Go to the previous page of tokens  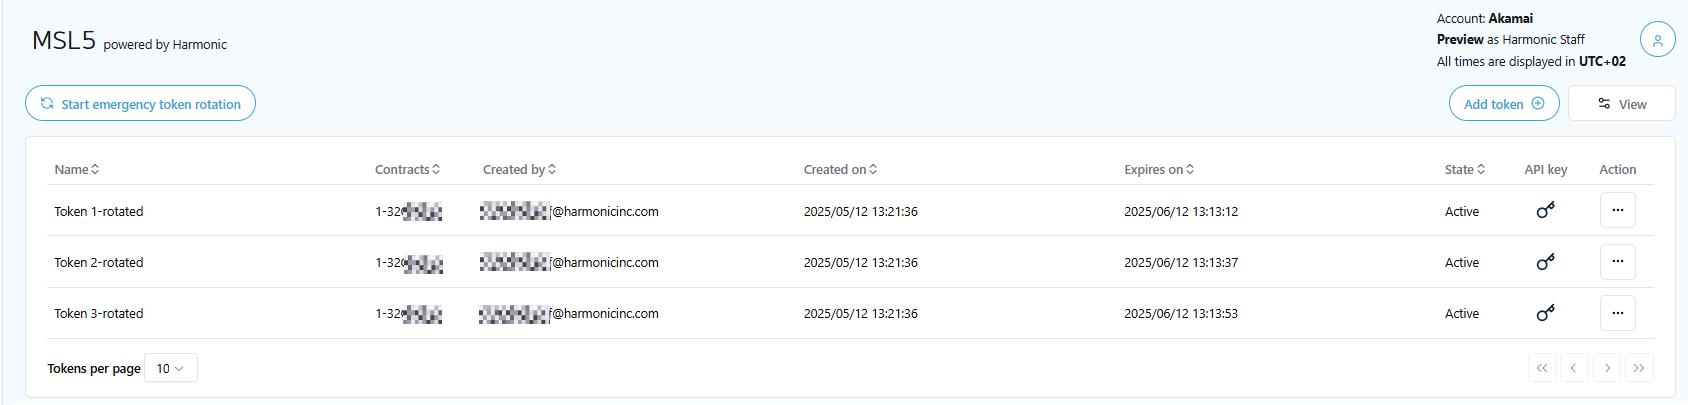(x=1573, y=368)
